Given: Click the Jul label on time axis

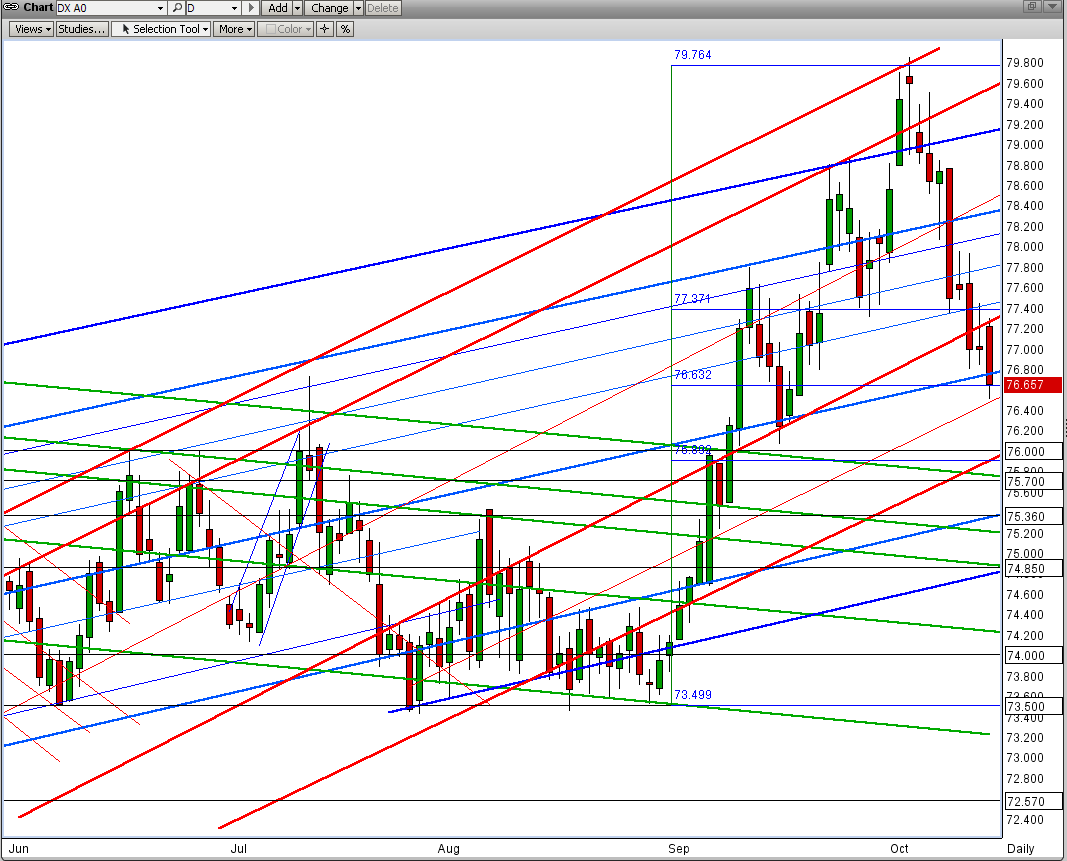Looking at the screenshot, I should pyautogui.click(x=238, y=849).
